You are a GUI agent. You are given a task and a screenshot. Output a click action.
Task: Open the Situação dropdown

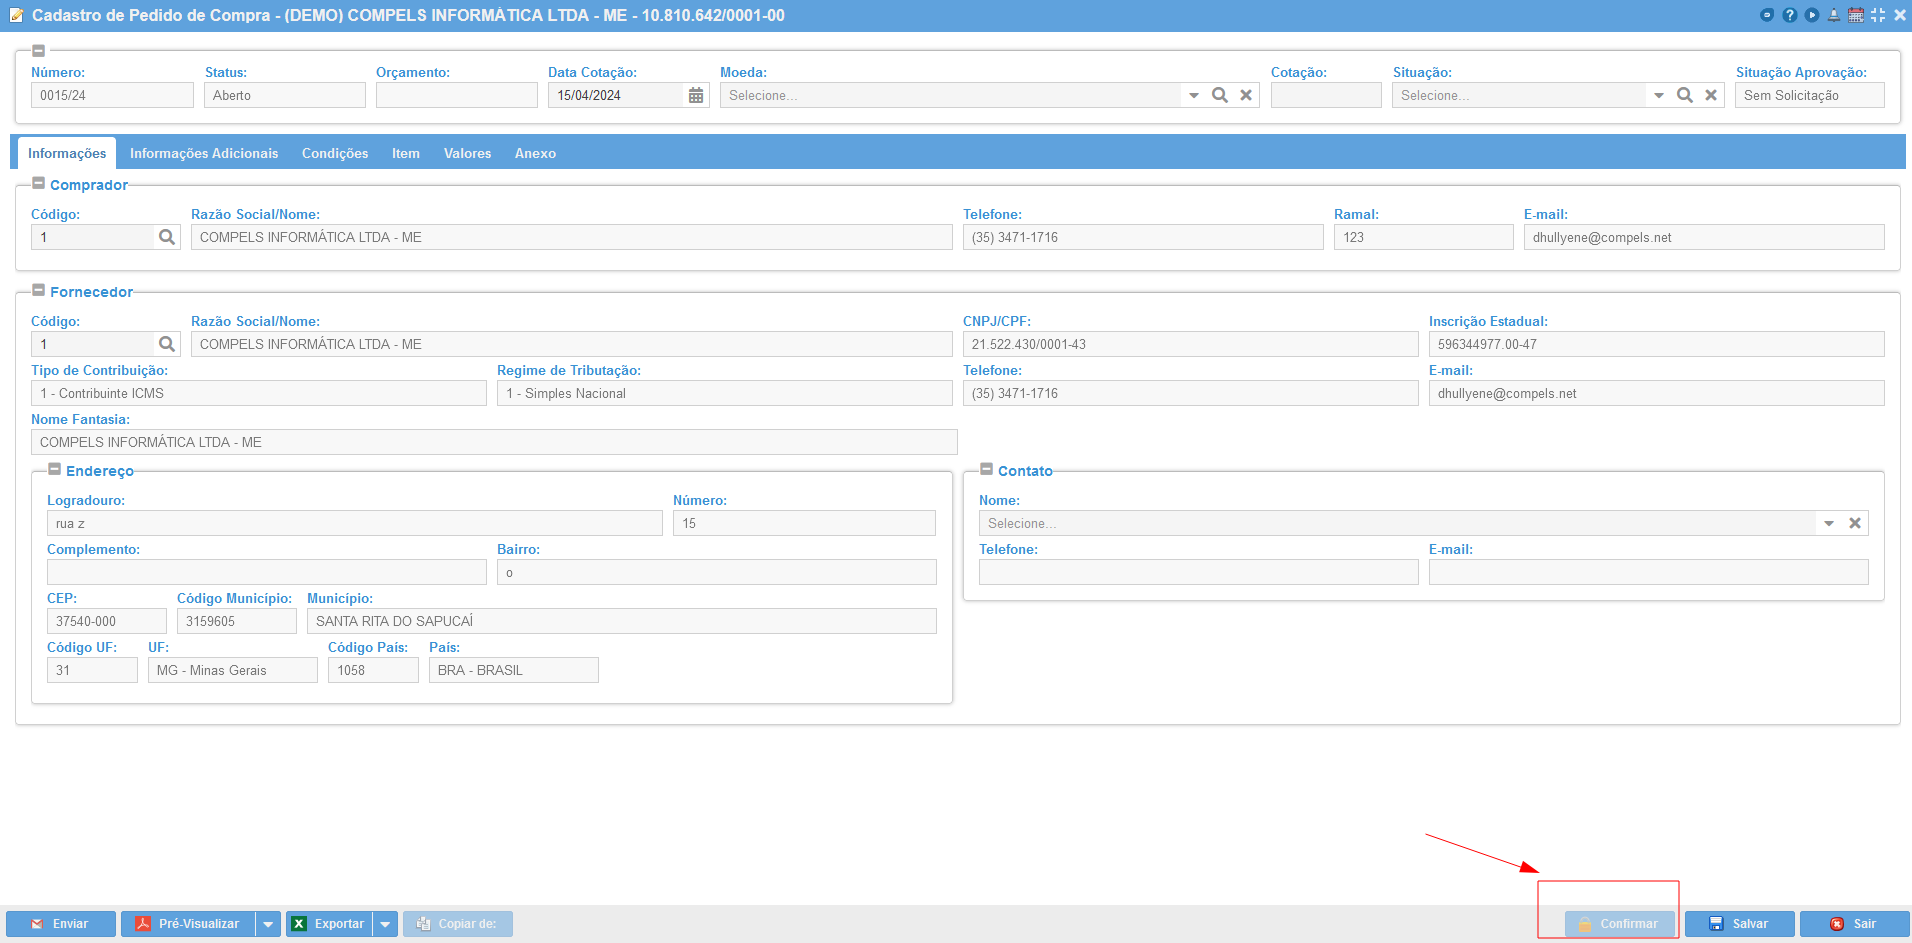(1659, 95)
